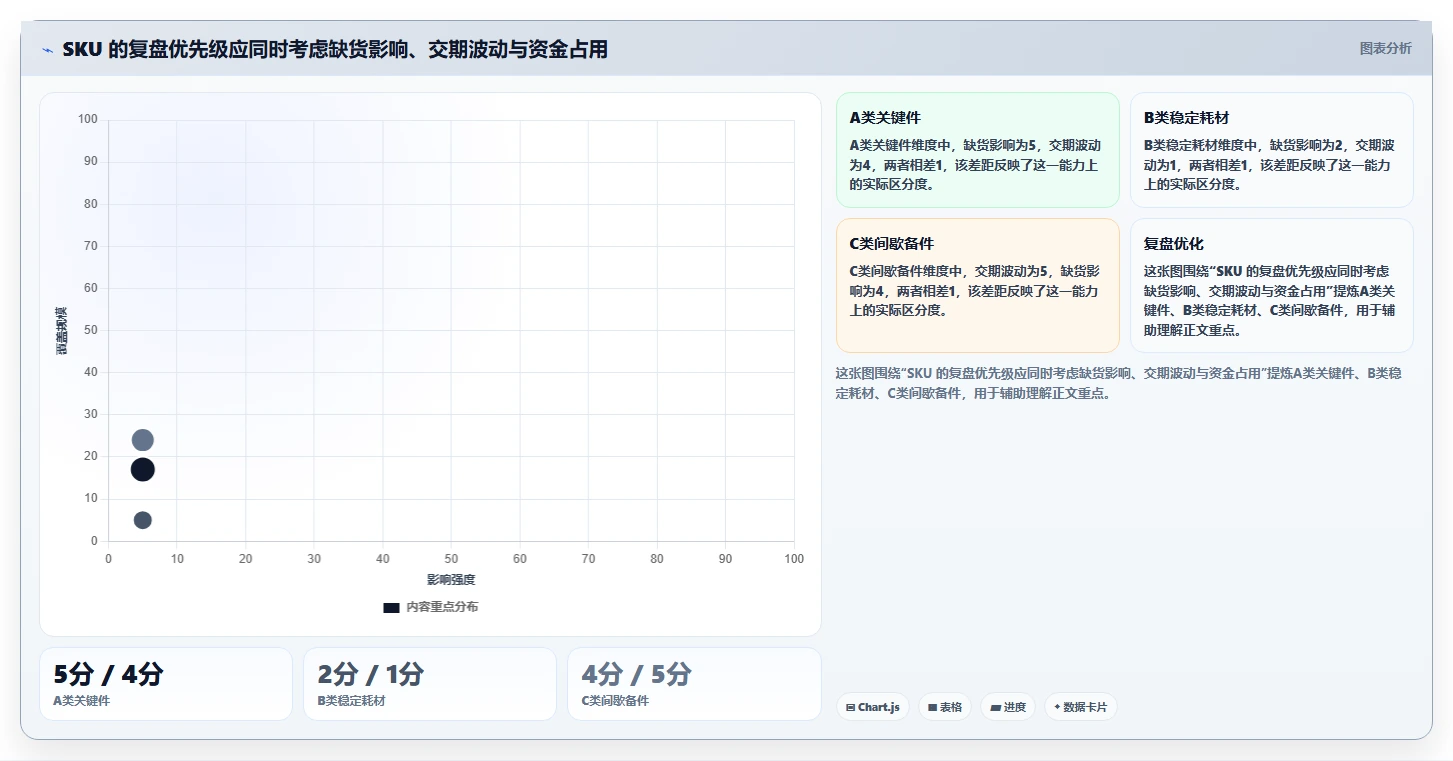Click the 数据卡片 chip's sparkle icon

[1057, 707]
